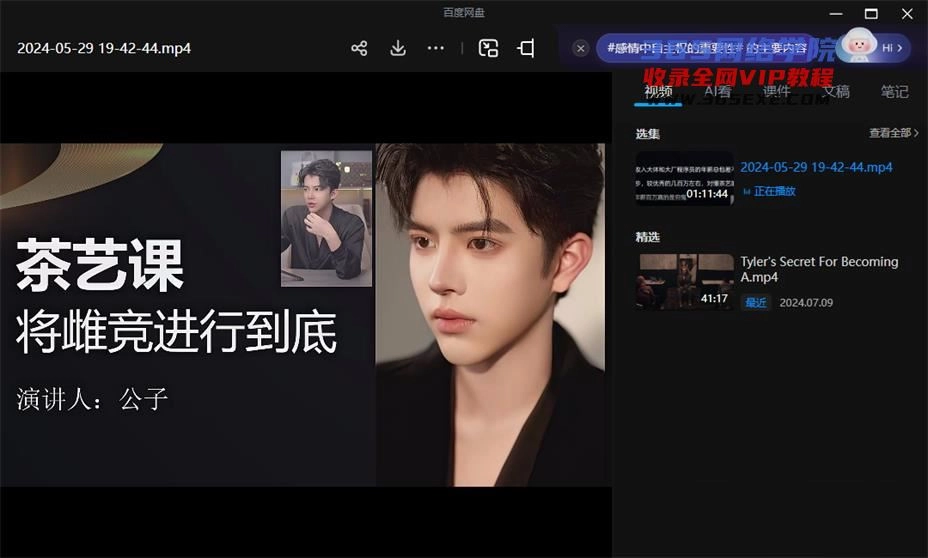Open the three-dot more options menu
The height and width of the screenshot is (558, 928).
[436, 48]
